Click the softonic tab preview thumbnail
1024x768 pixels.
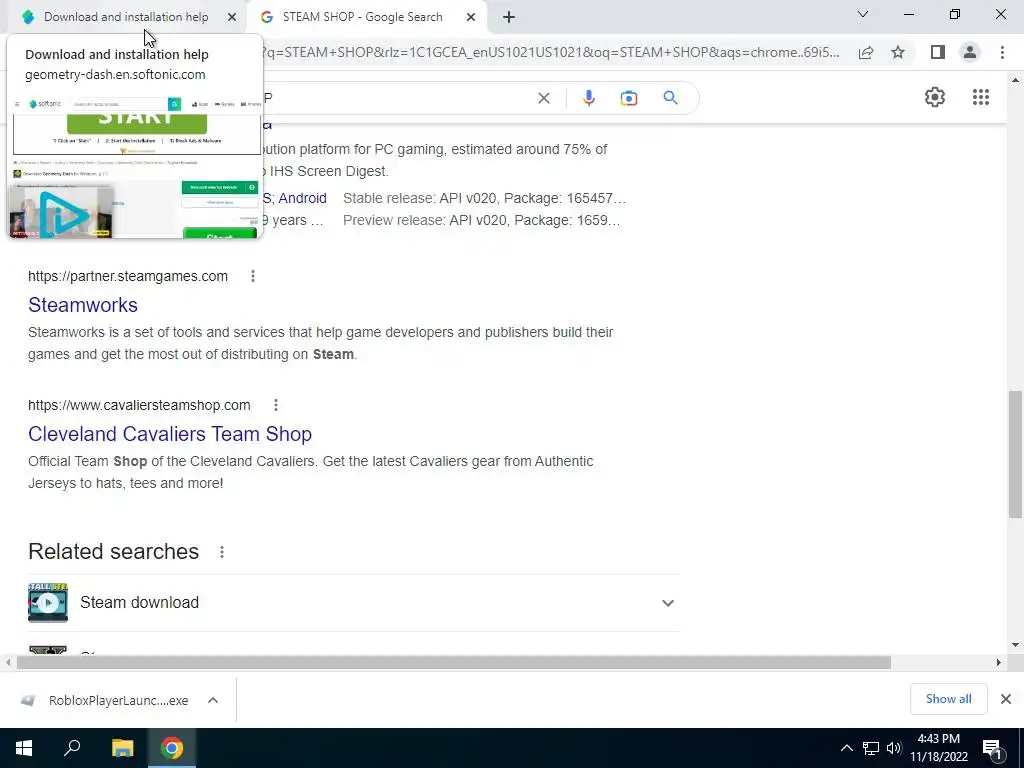[x=136, y=167]
